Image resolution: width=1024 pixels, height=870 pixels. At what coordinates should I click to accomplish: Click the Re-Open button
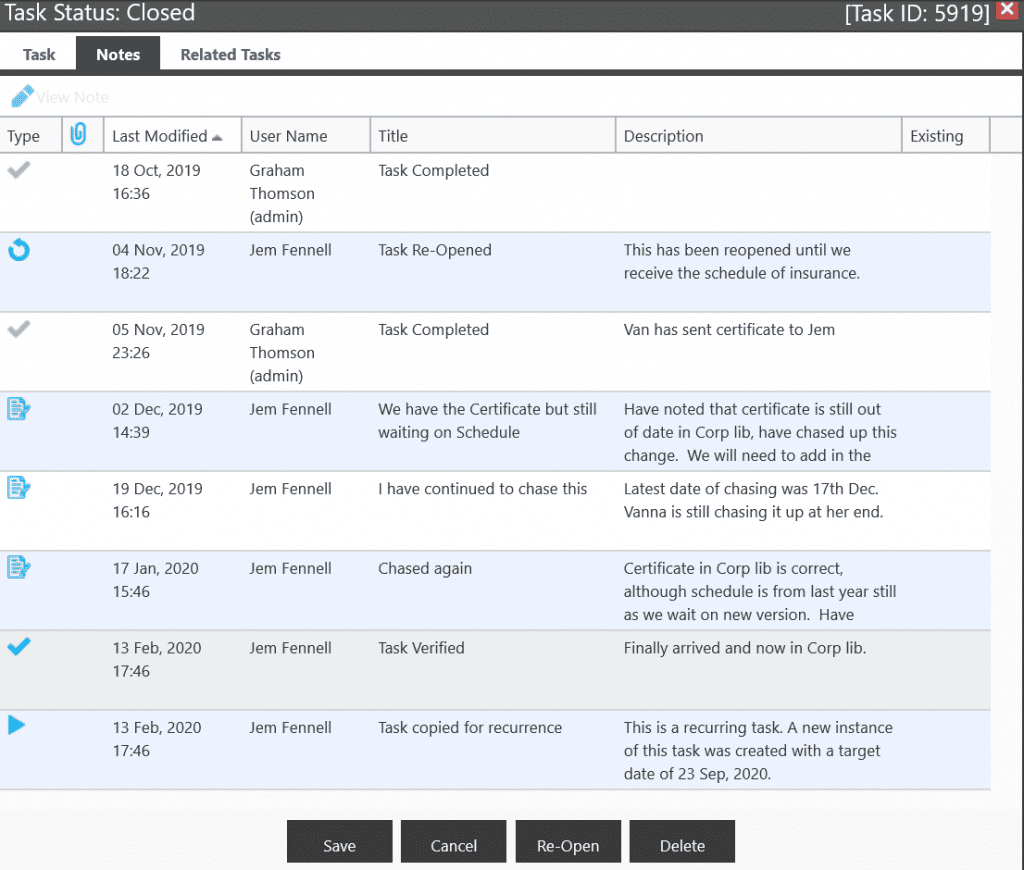coord(567,841)
